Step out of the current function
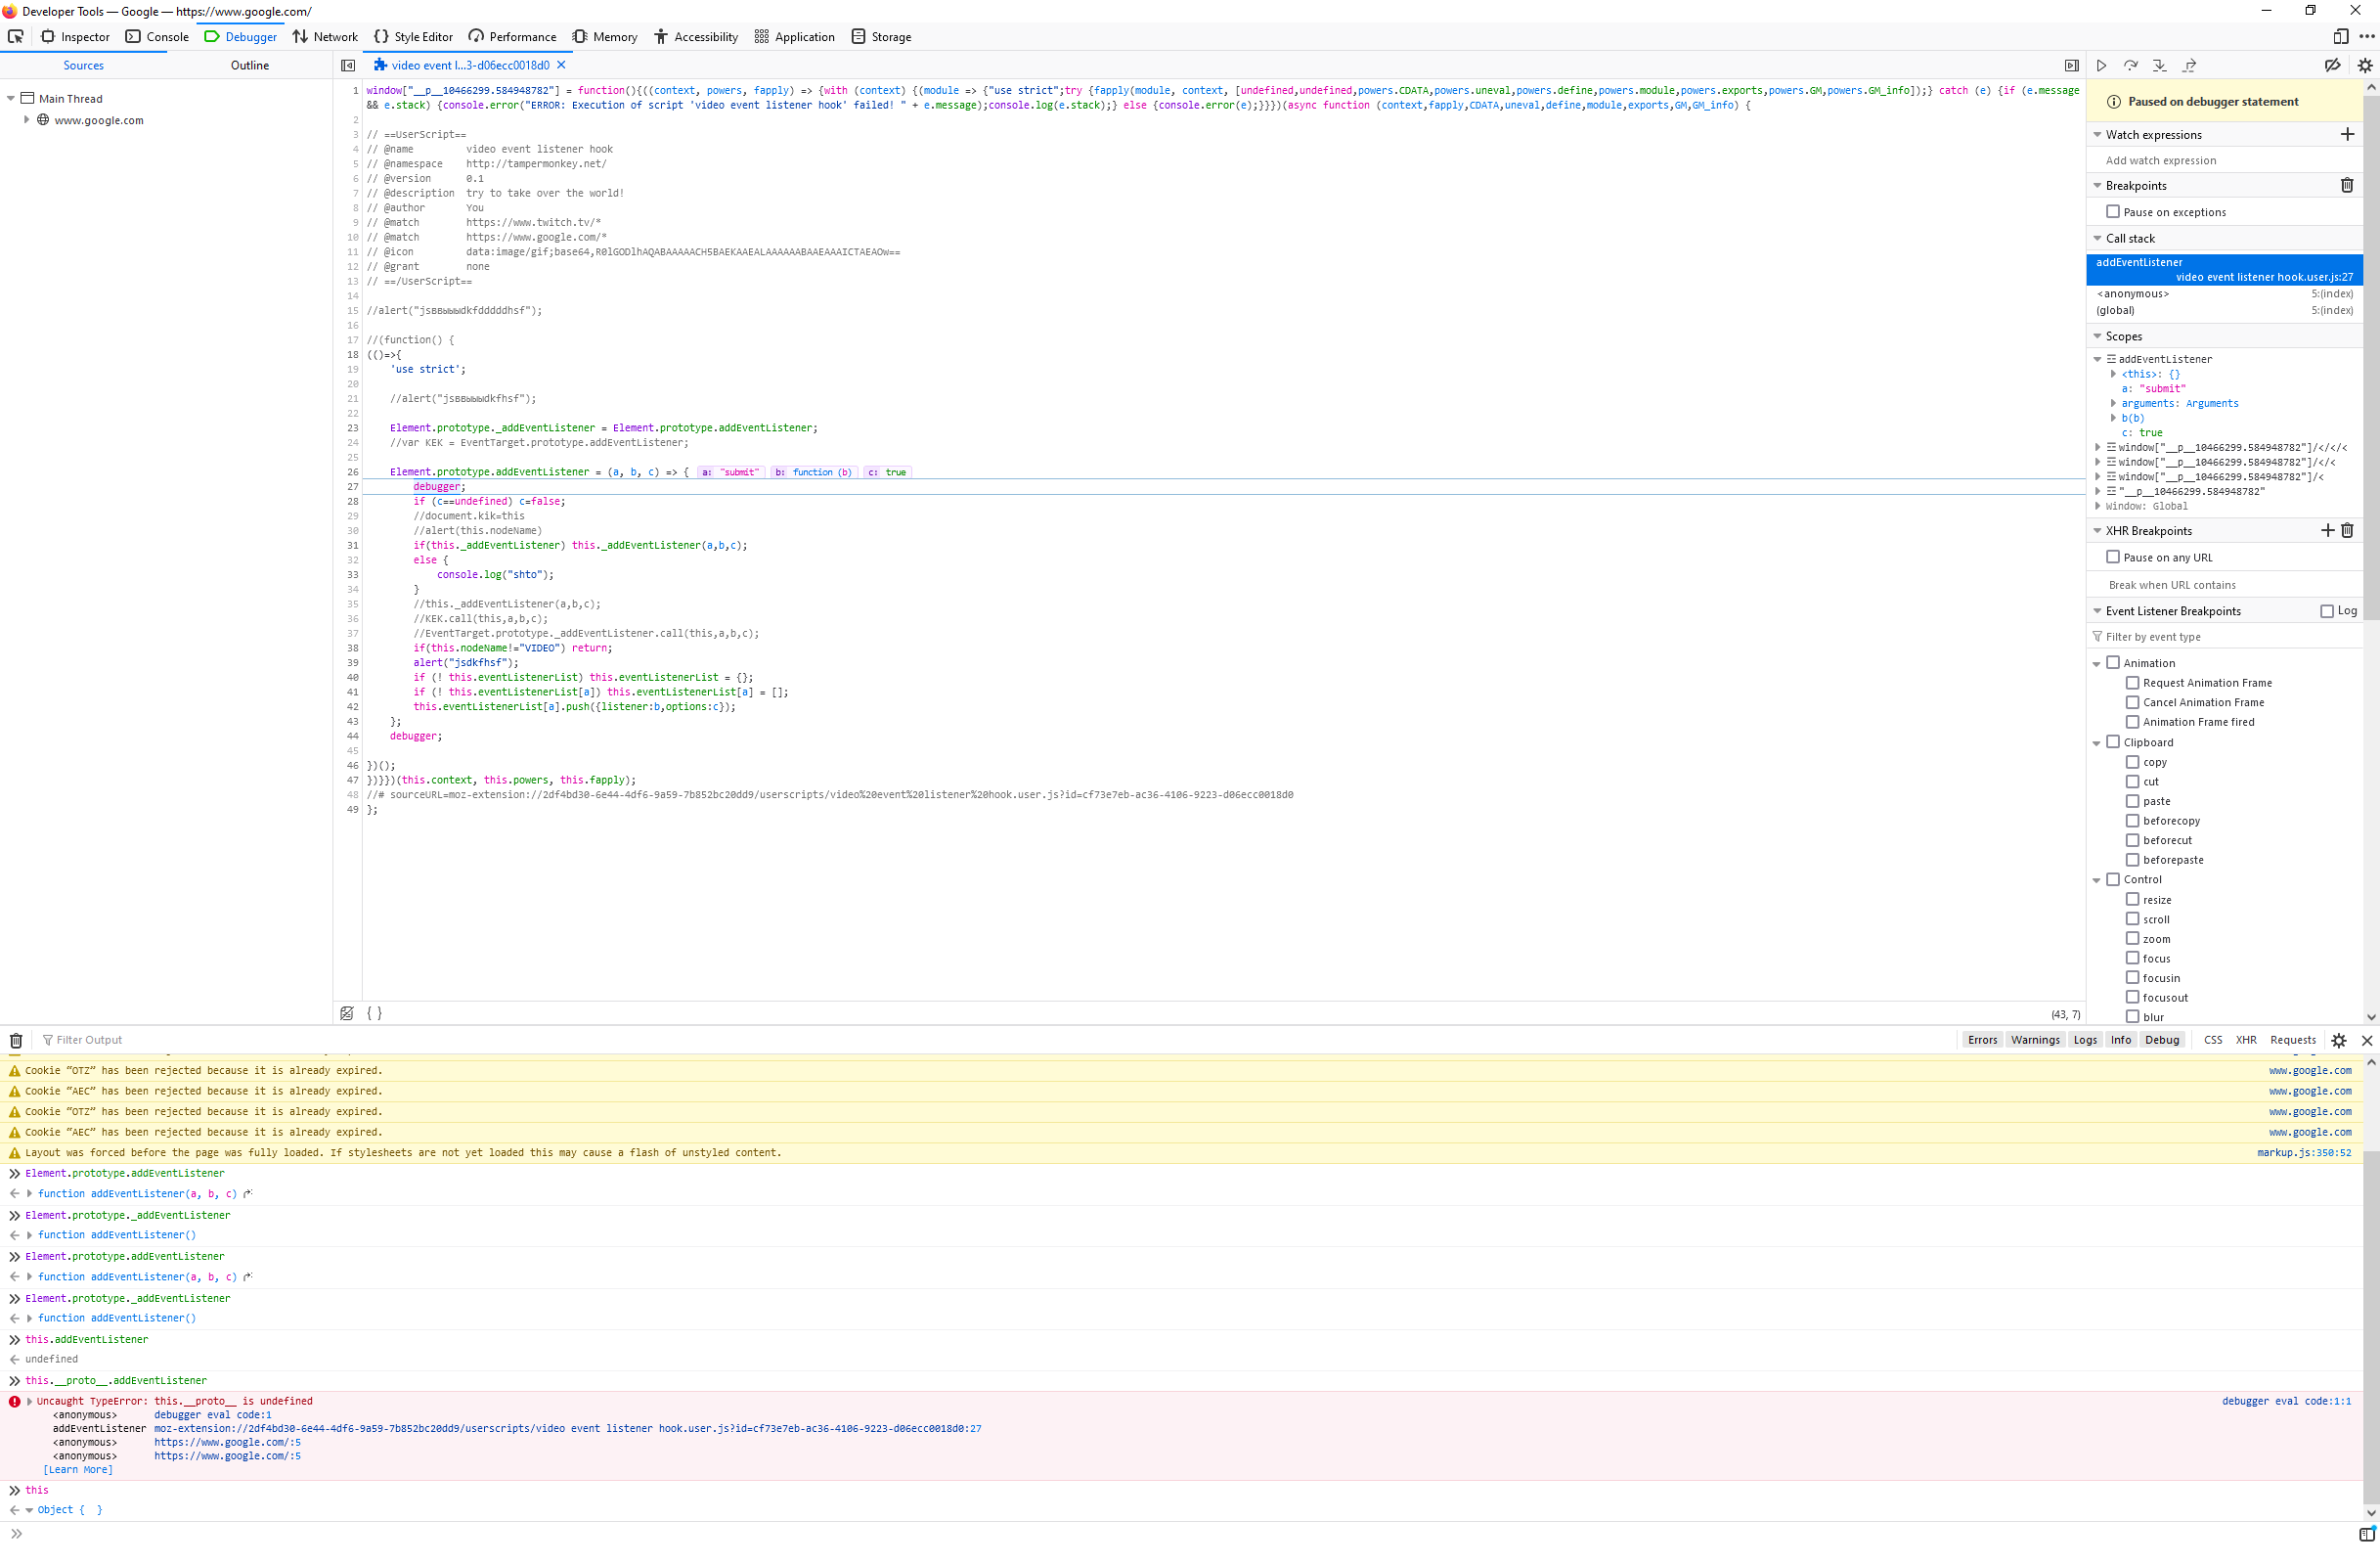The height and width of the screenshot is (1565, 2380). pyautogui.click(x=2189, y=65)
